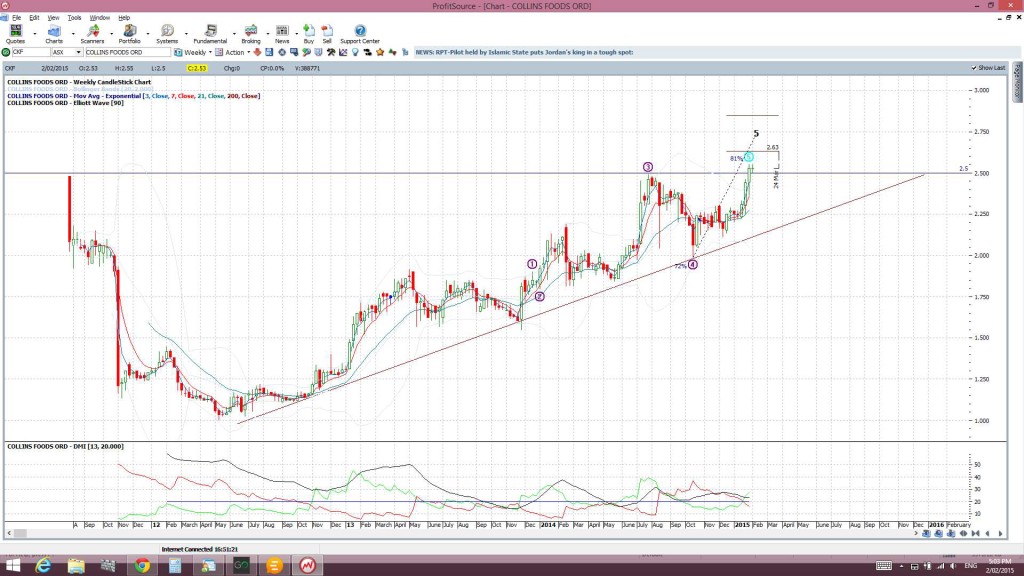Click the chart scroll right triangle
The height and width of the screenshot is (576, 1024).
(1000, 534)
